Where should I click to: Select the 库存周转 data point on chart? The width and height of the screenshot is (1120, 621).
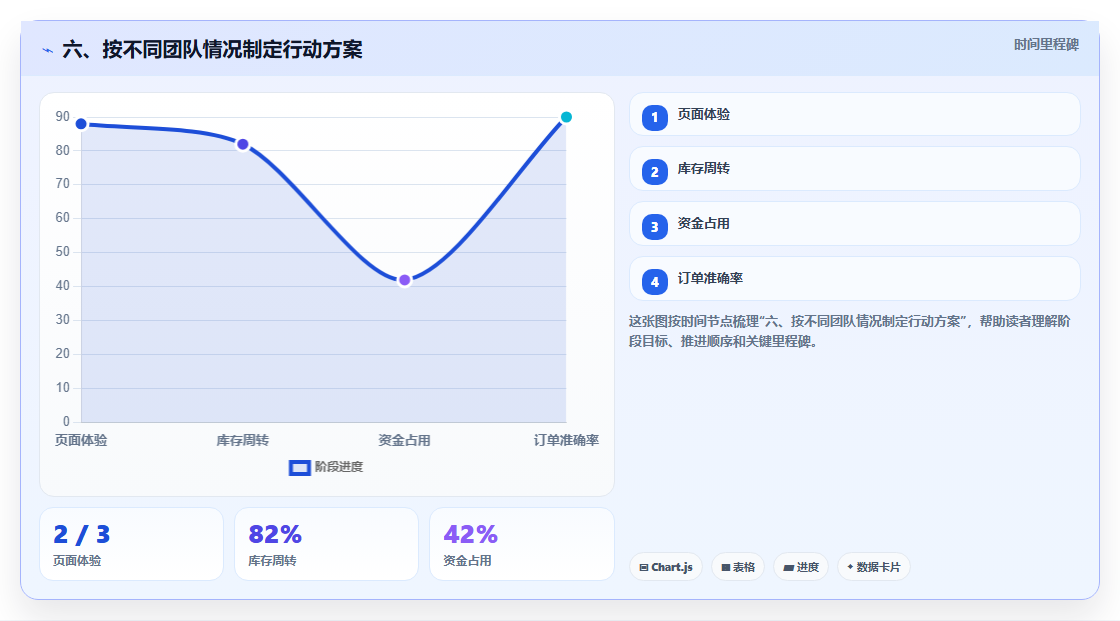[x=243, y=144]
